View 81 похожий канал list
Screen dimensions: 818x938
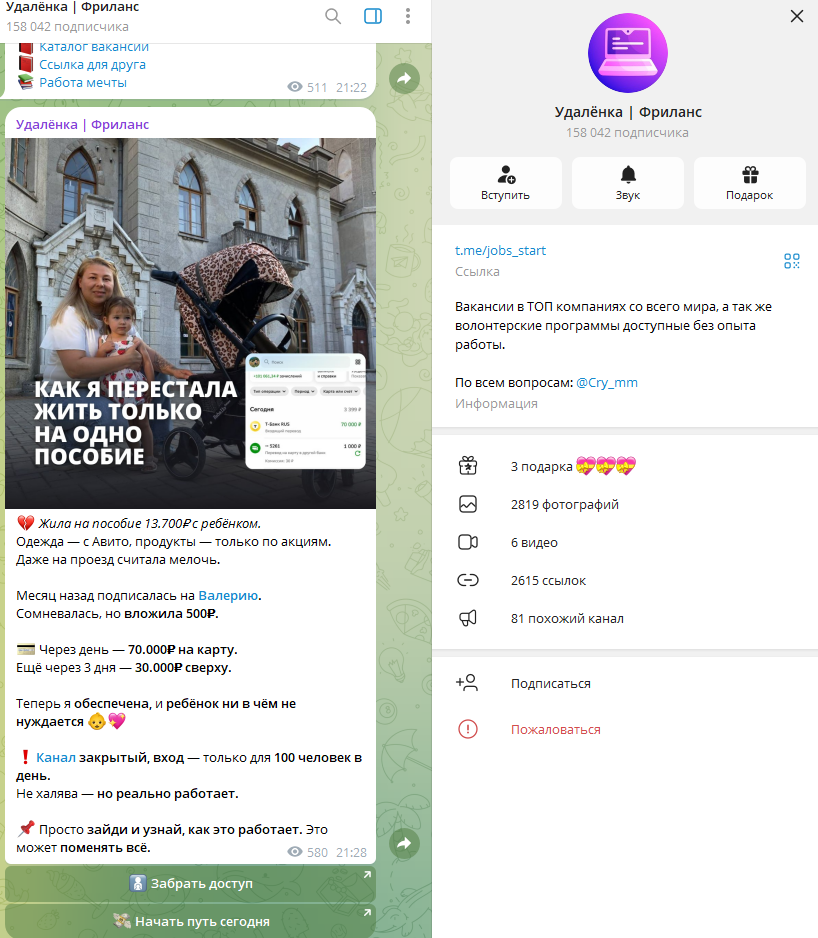tap(567, 618)
